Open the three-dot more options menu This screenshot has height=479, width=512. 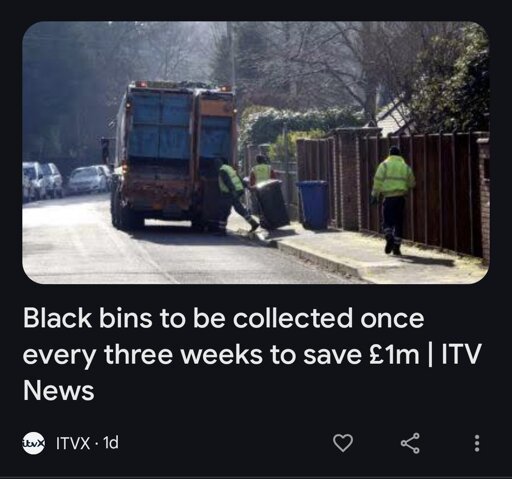pos(477,443)
